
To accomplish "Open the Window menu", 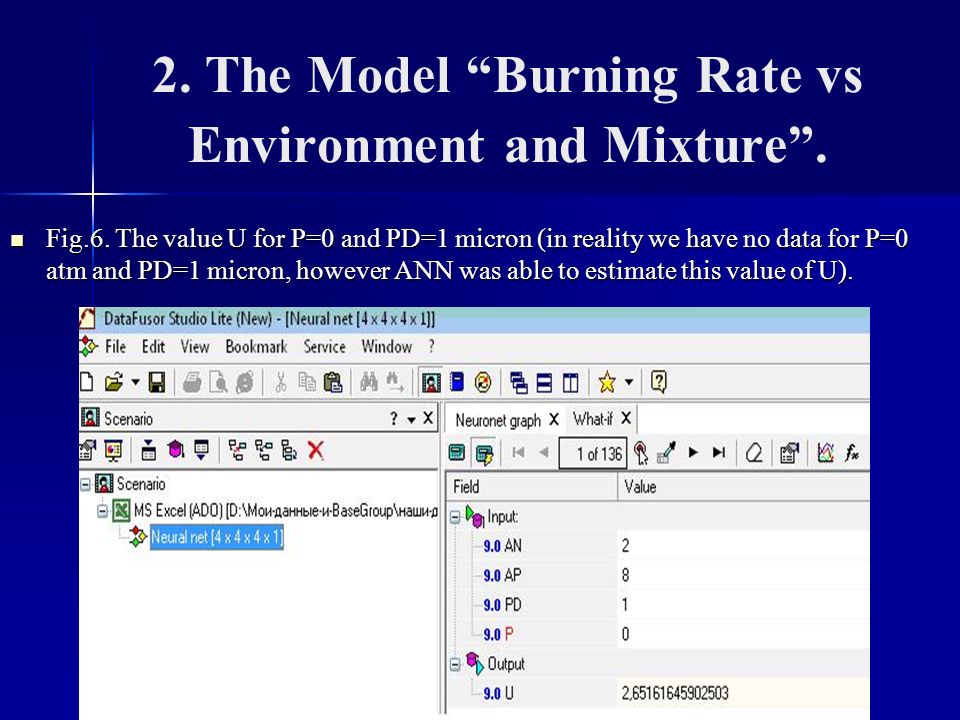I will pos(386,347).
